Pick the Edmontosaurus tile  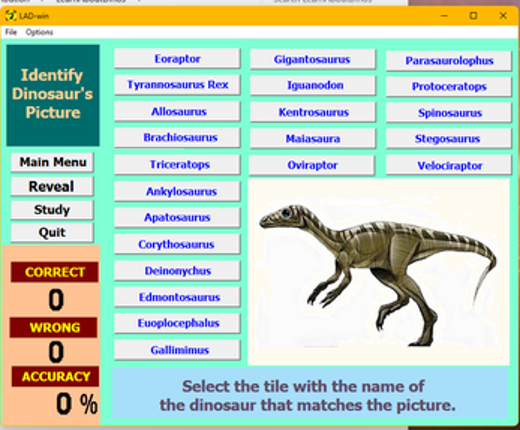tap(177, 297)
